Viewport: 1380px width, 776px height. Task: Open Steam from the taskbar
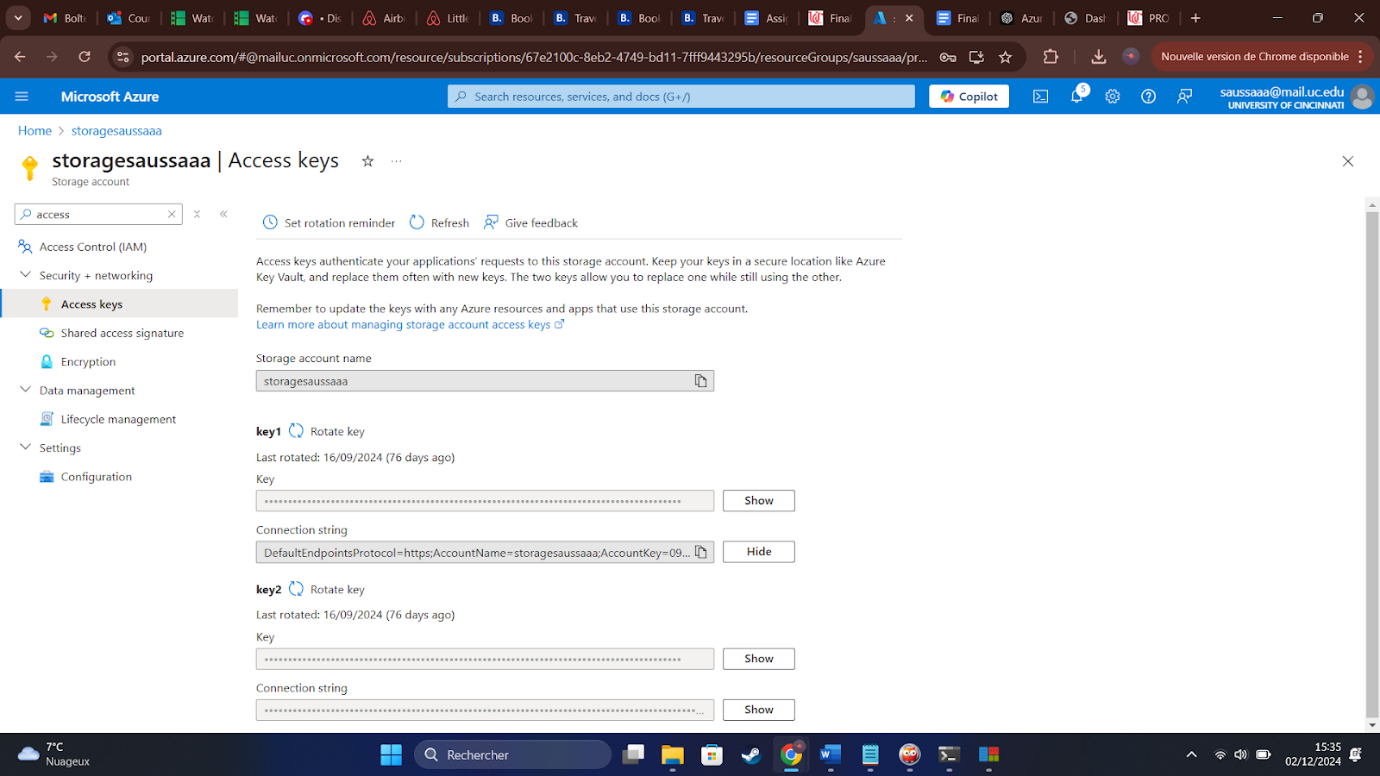(x=751, y=754)
